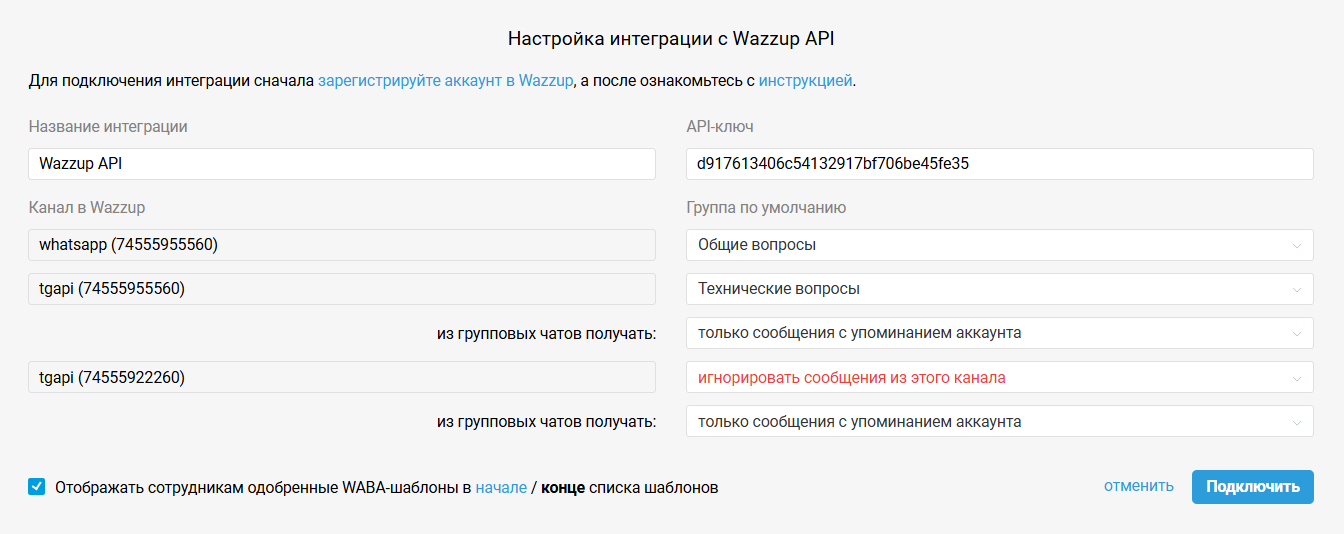Focus the integration name field 'Wazzup API'
This screenshot has height=534, width=1344.
(342, 164)
